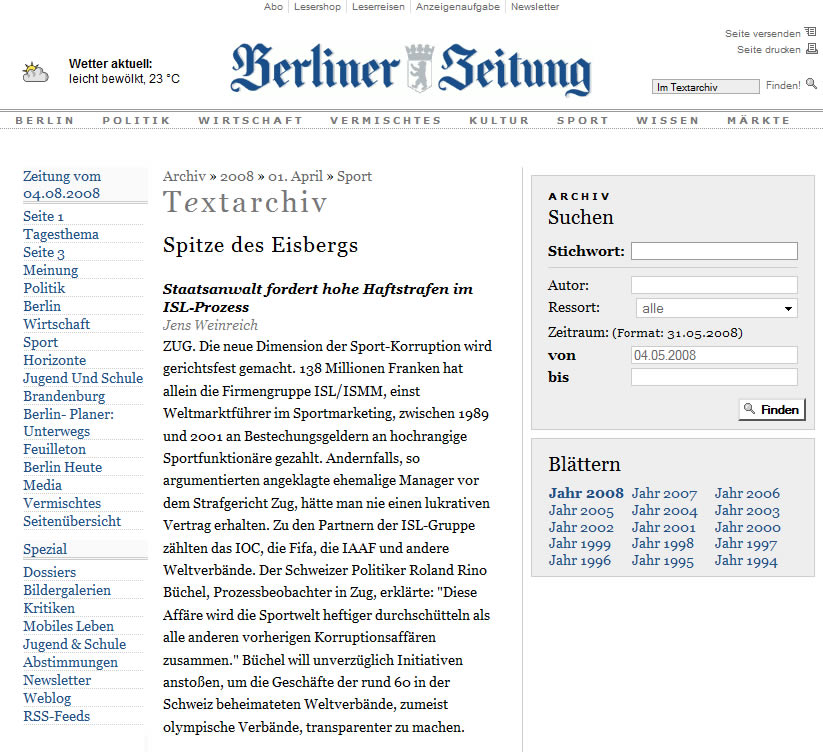
Task: Click the Finden button in the Archiv search box
Action: [x=772, y=409]
